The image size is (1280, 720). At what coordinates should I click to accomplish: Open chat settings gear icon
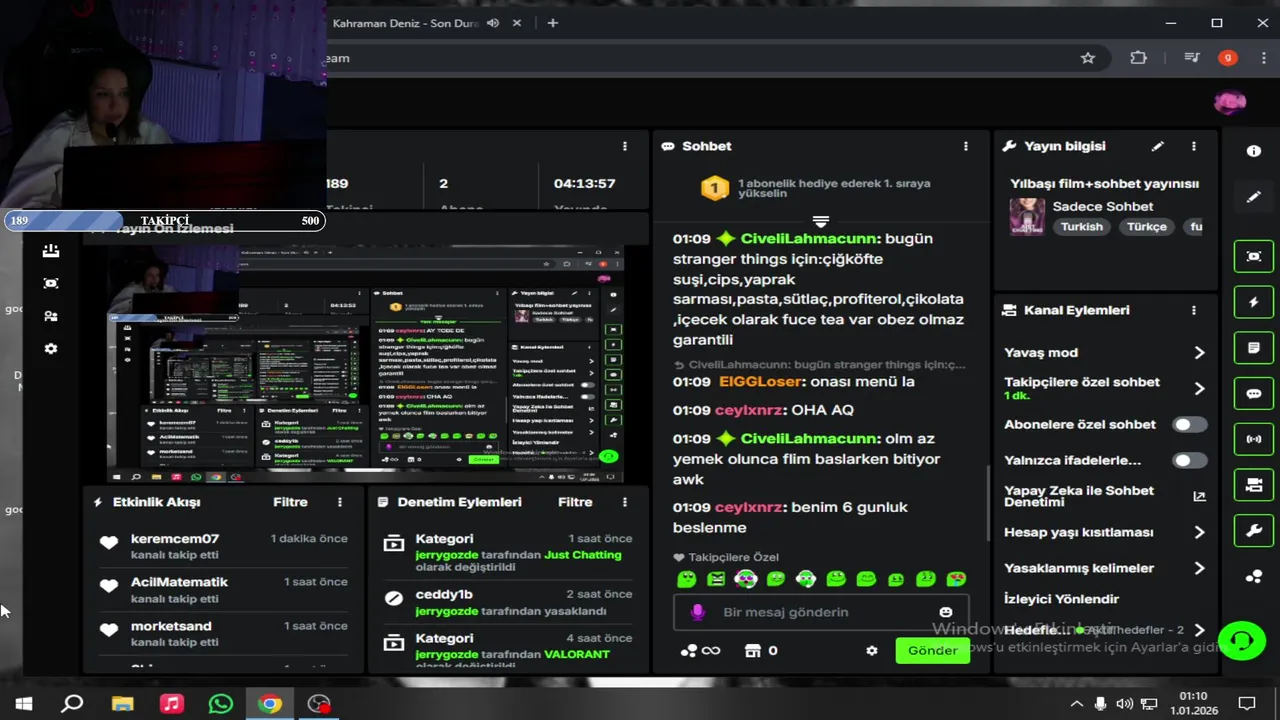pyautogui.click(x=872, y=650)
